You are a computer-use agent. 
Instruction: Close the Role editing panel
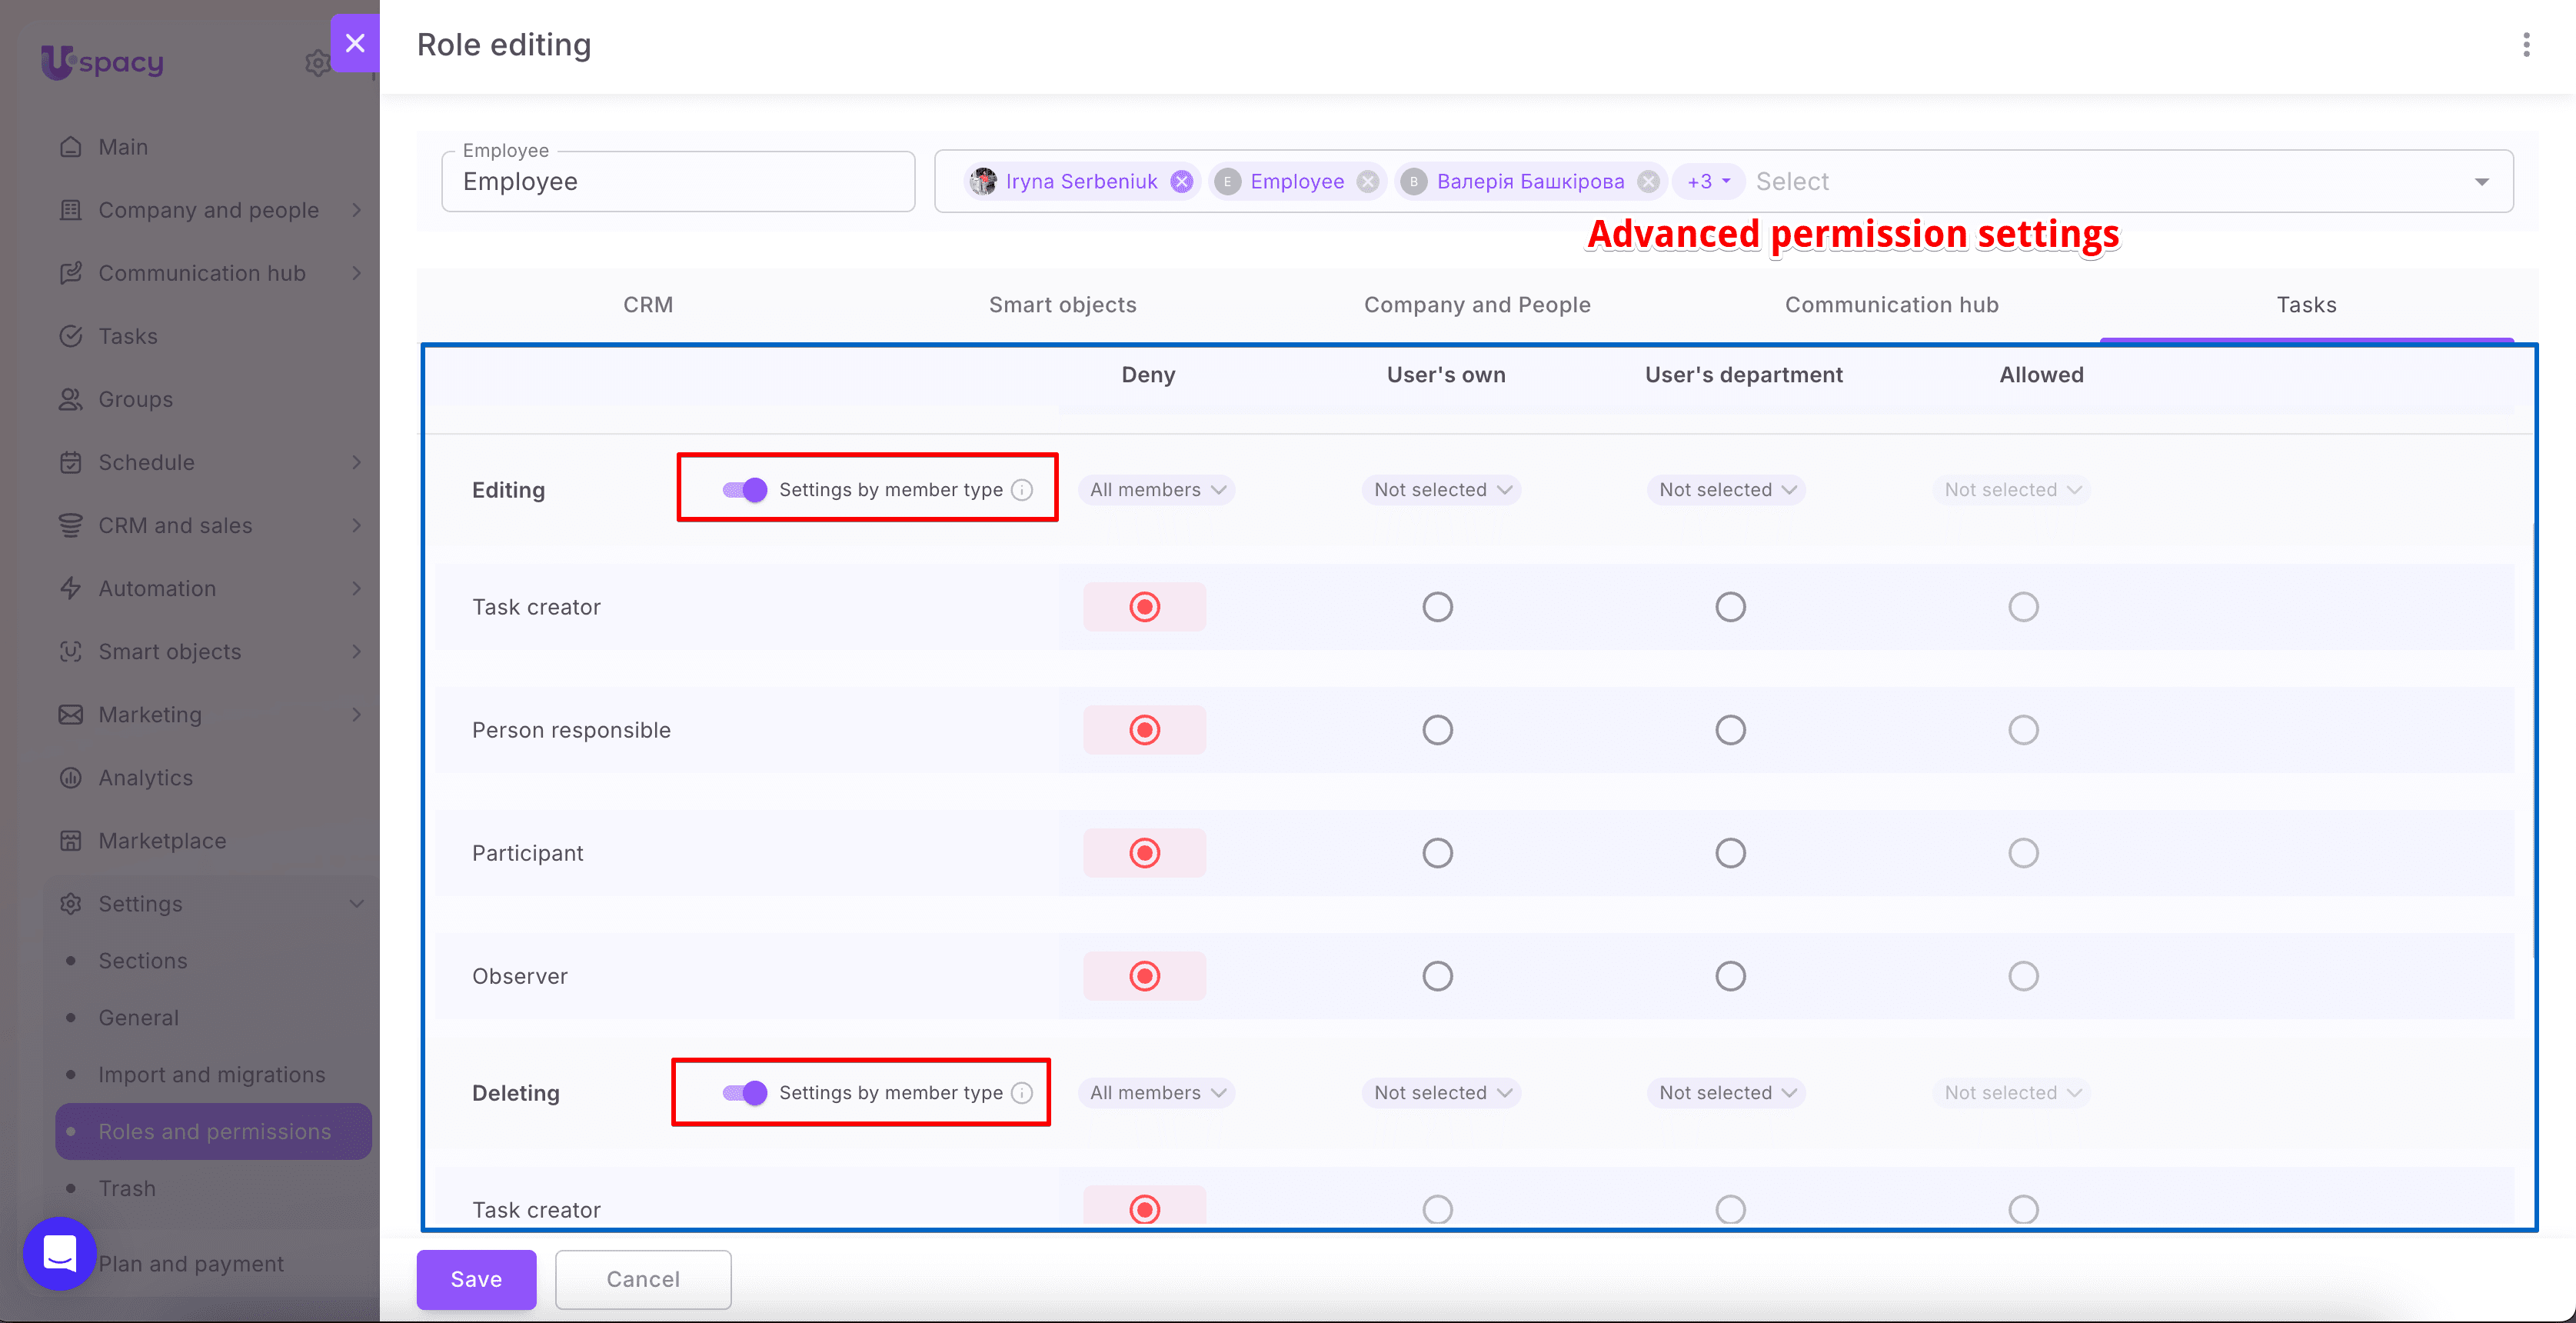point(355,43)
